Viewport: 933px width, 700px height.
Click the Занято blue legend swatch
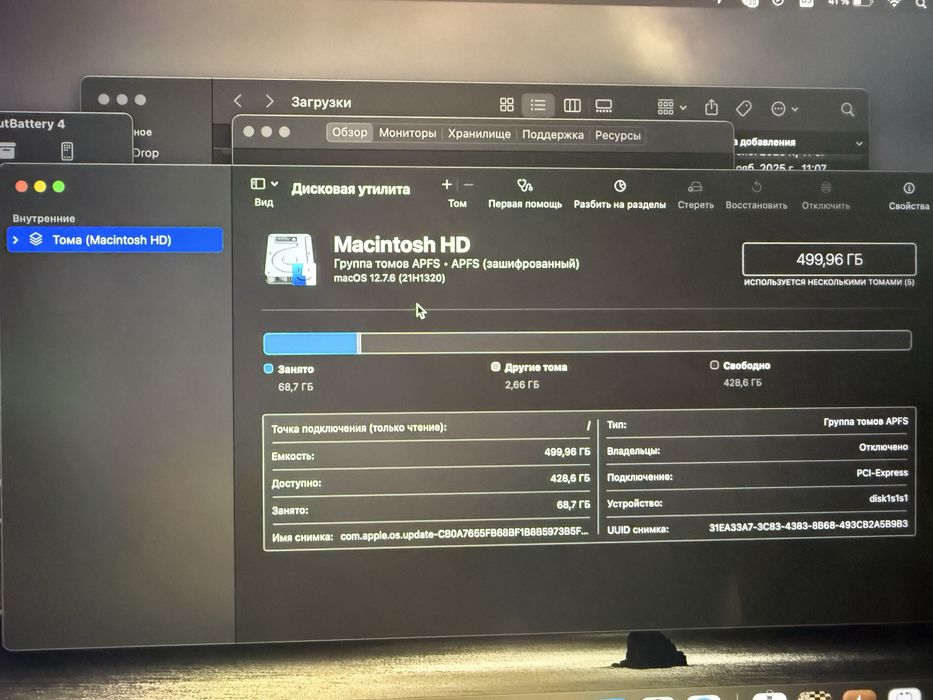[x=268, y=369]
